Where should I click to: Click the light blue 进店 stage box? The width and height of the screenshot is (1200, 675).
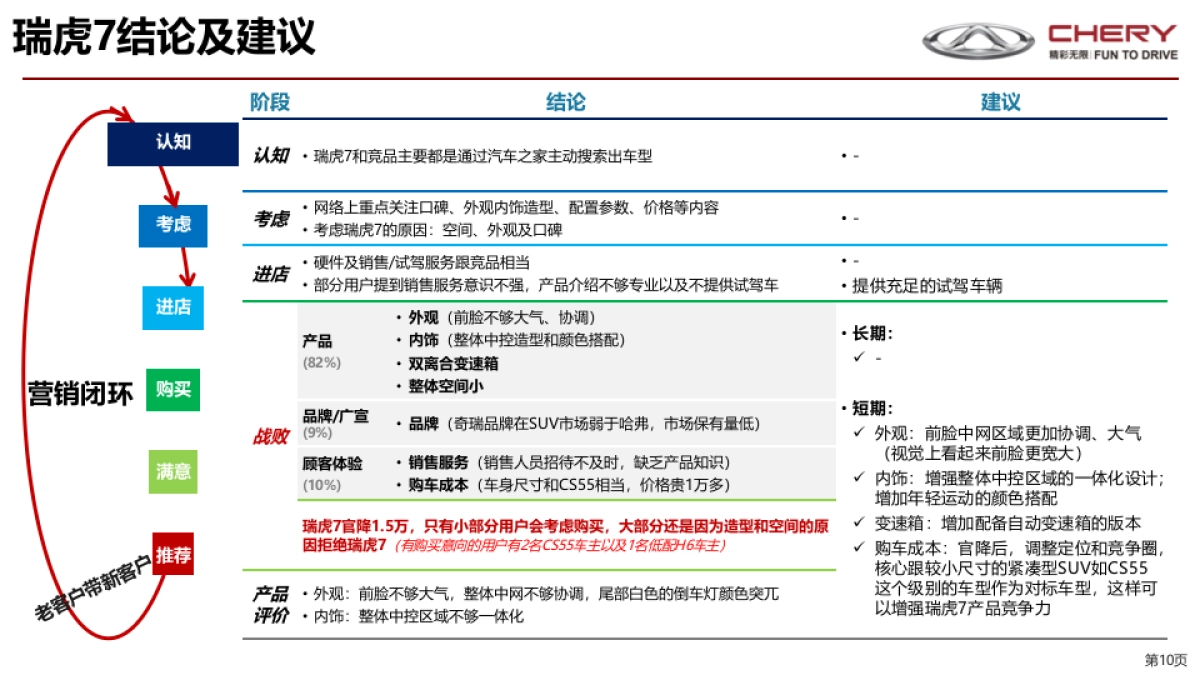point(172,310)
